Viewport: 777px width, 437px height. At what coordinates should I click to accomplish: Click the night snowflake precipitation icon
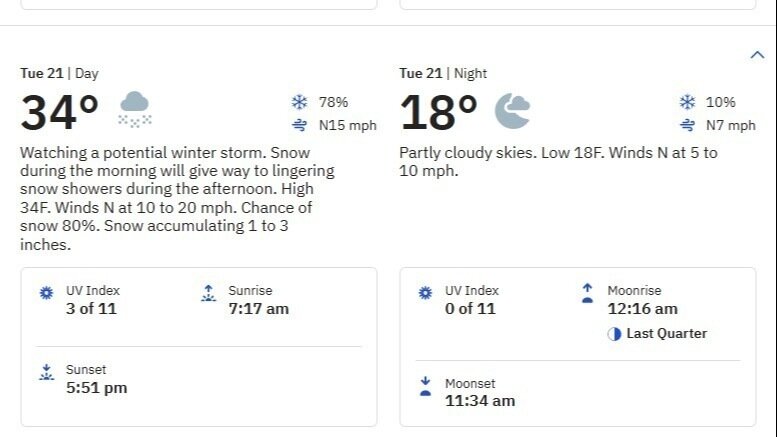tap(687, 102)
